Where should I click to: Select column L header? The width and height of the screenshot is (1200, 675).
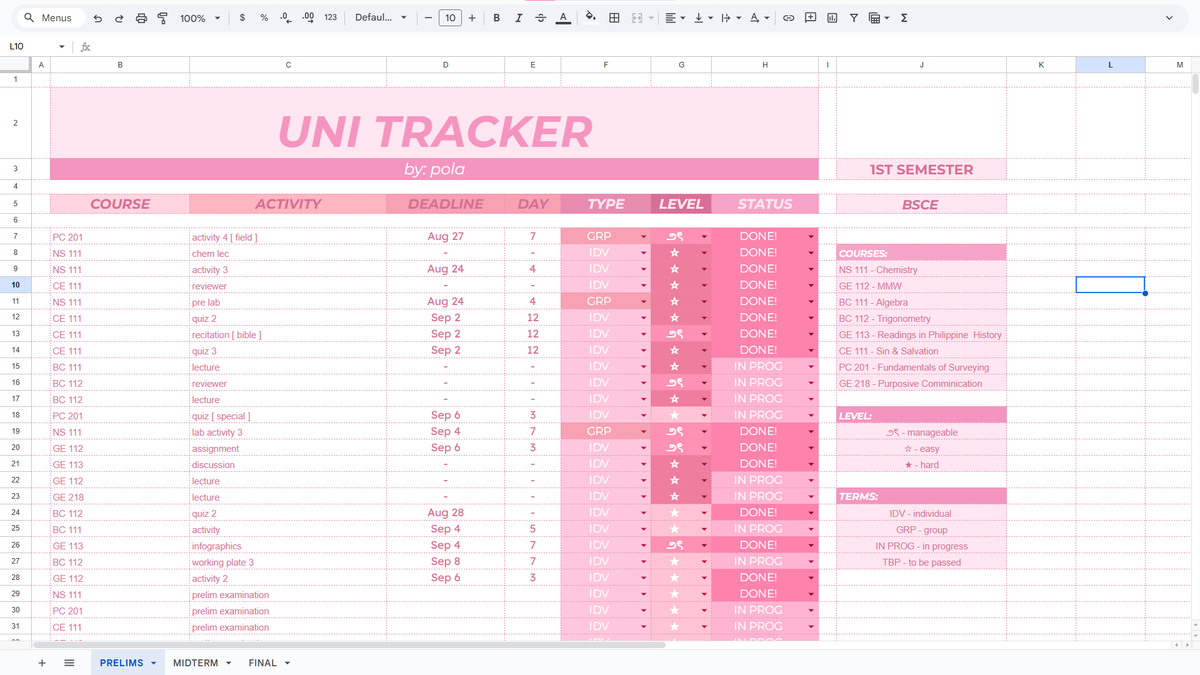pos(1110,65)
